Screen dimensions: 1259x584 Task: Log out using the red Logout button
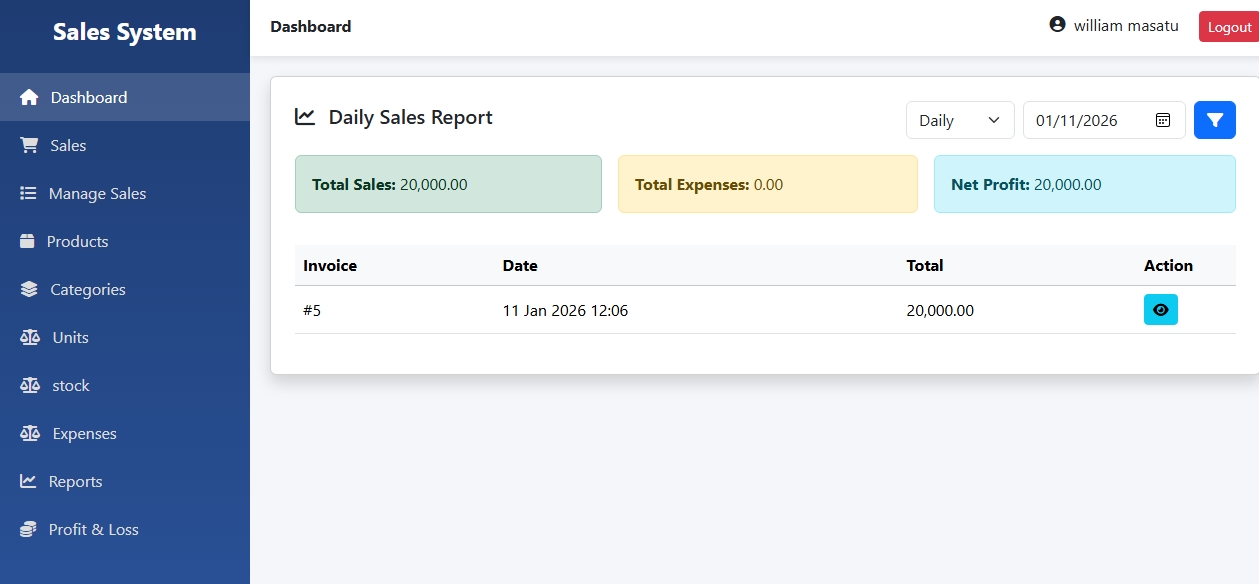(x=1229, y=27)
